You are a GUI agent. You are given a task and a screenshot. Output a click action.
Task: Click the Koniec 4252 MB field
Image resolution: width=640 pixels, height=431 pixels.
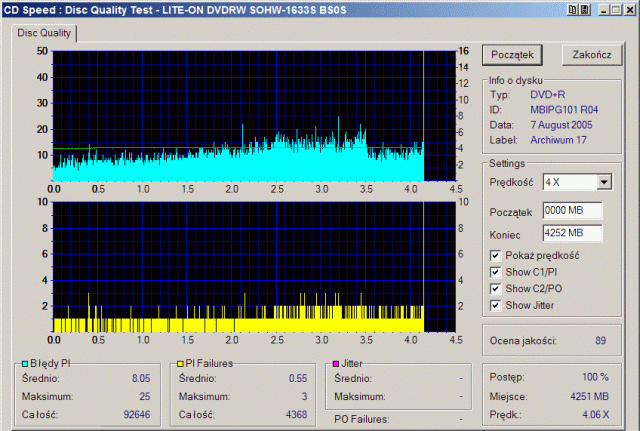click(x=572, y=233)
